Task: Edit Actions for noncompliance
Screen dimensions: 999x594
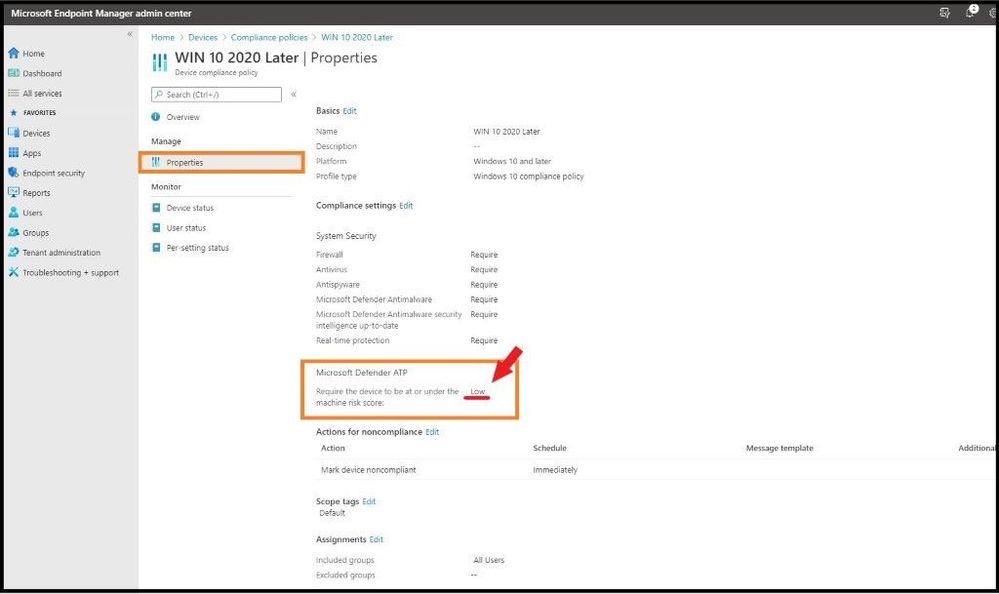Action: (x=432, y=432)
